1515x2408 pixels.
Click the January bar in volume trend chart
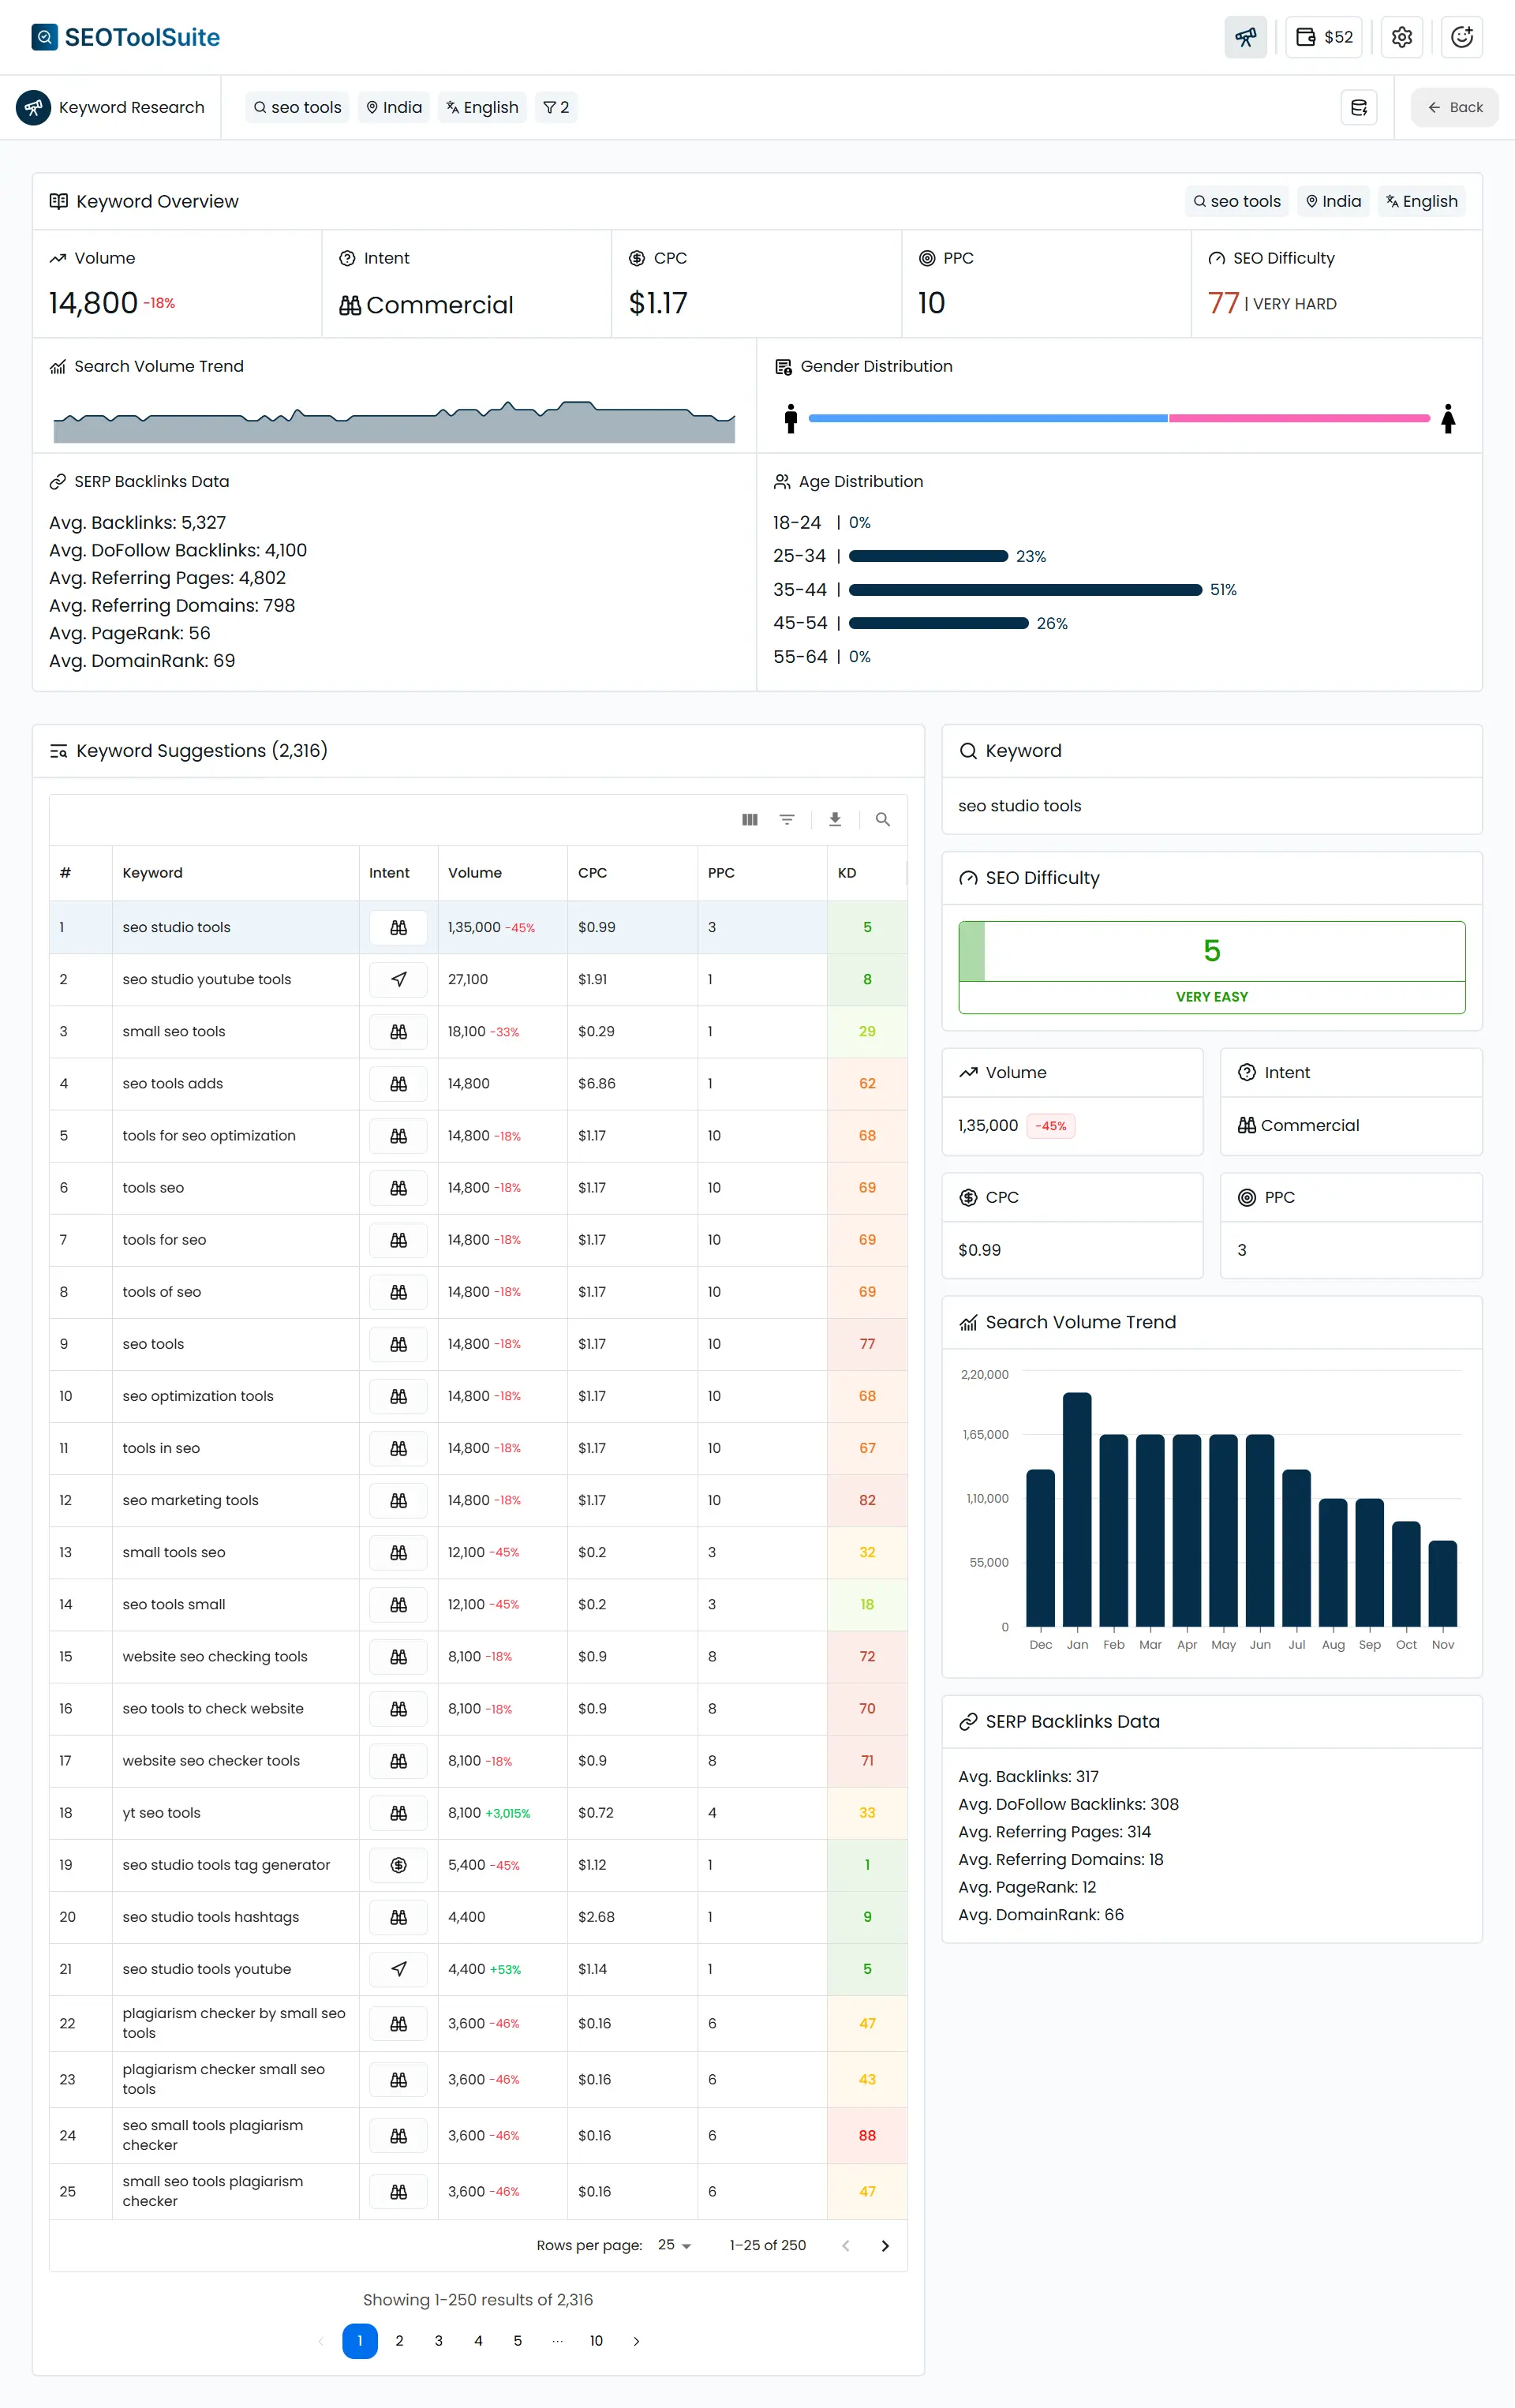[1076, 1508]
